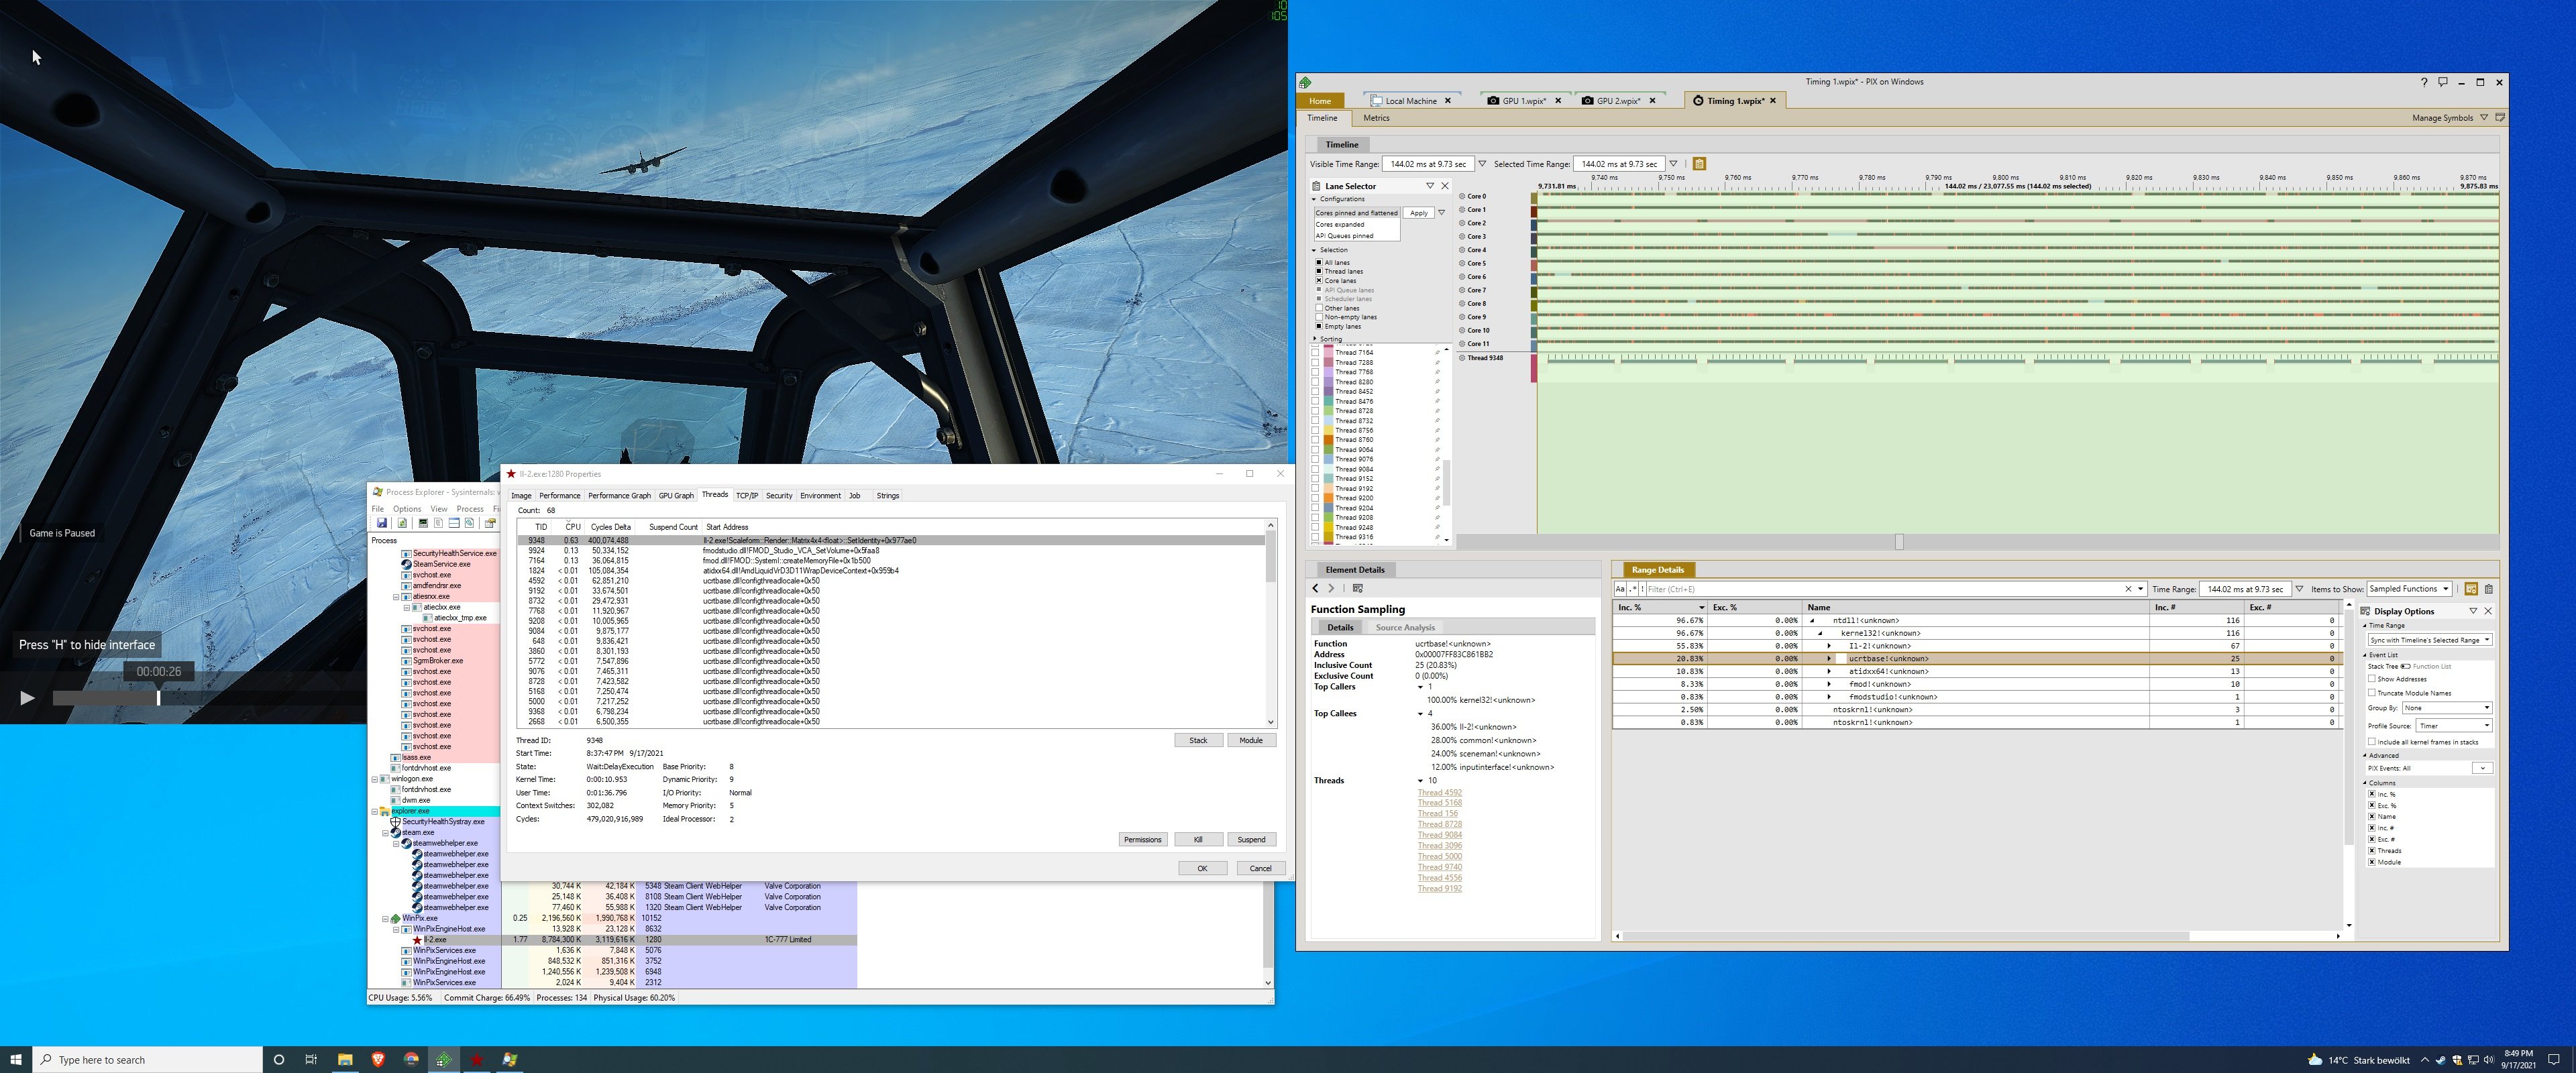Click the PIX feedback speech-bubble icon

(x=2442, y=82)
